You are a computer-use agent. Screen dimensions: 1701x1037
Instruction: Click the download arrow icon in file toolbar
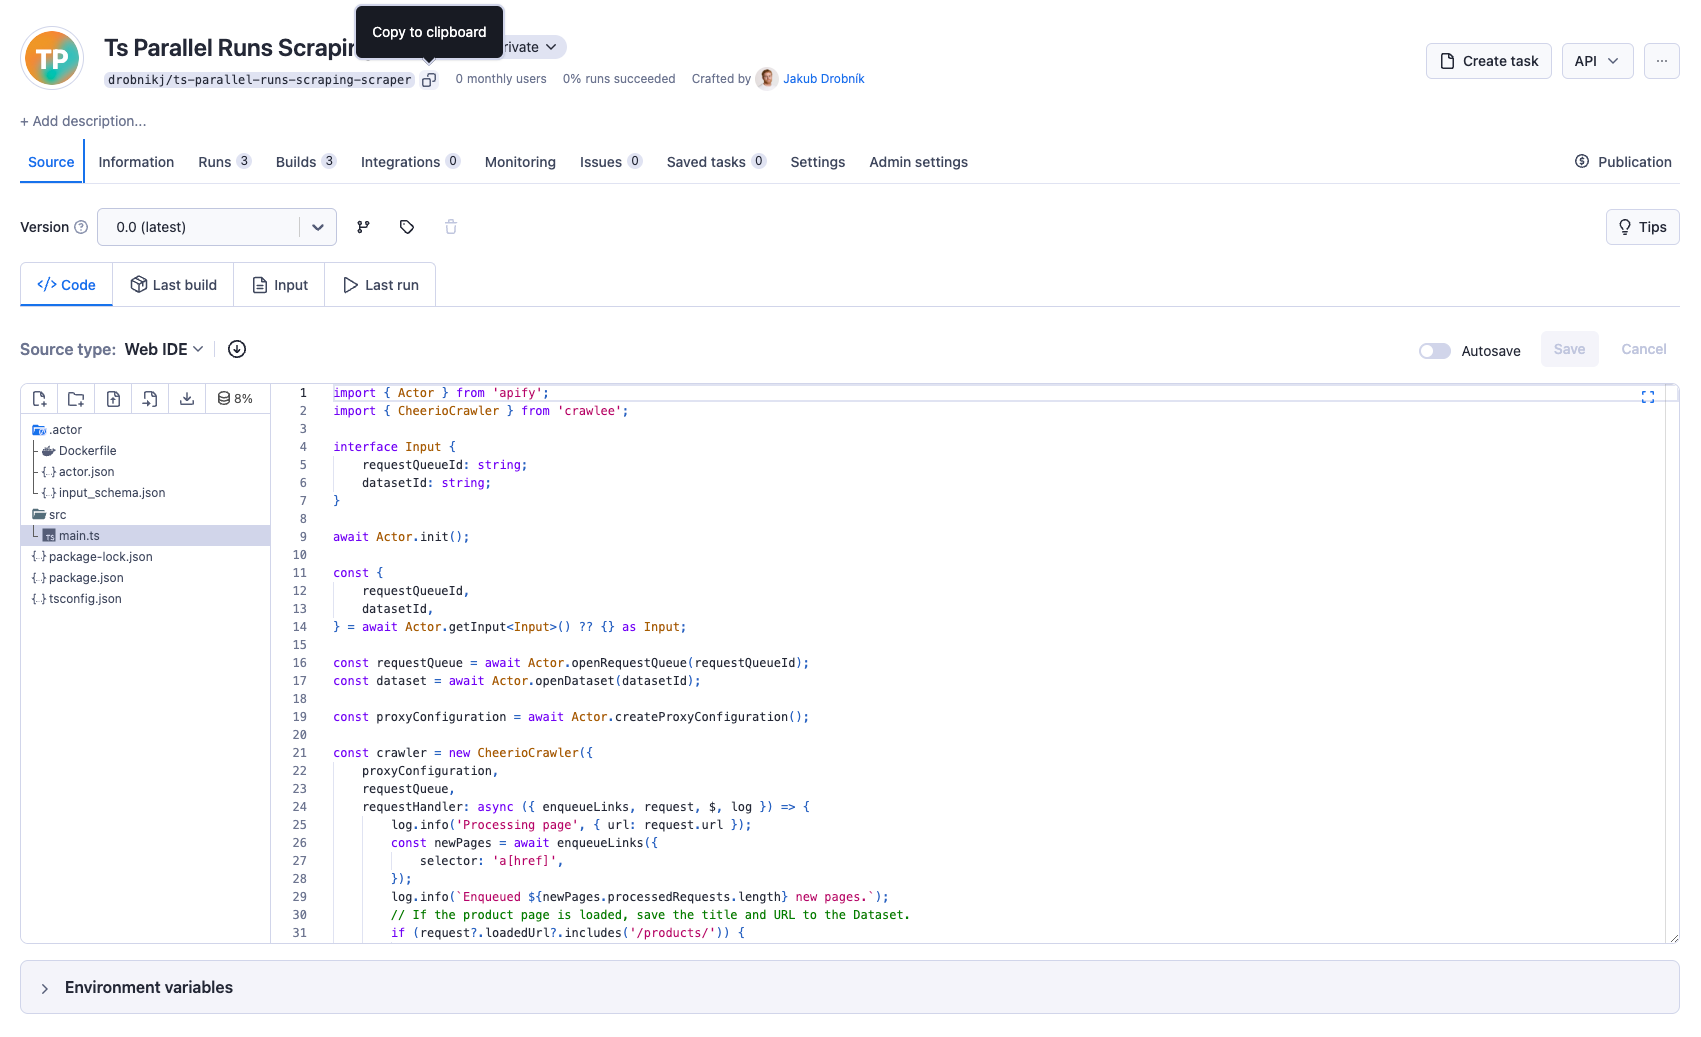pyautogui.click(x=187, y=398)
